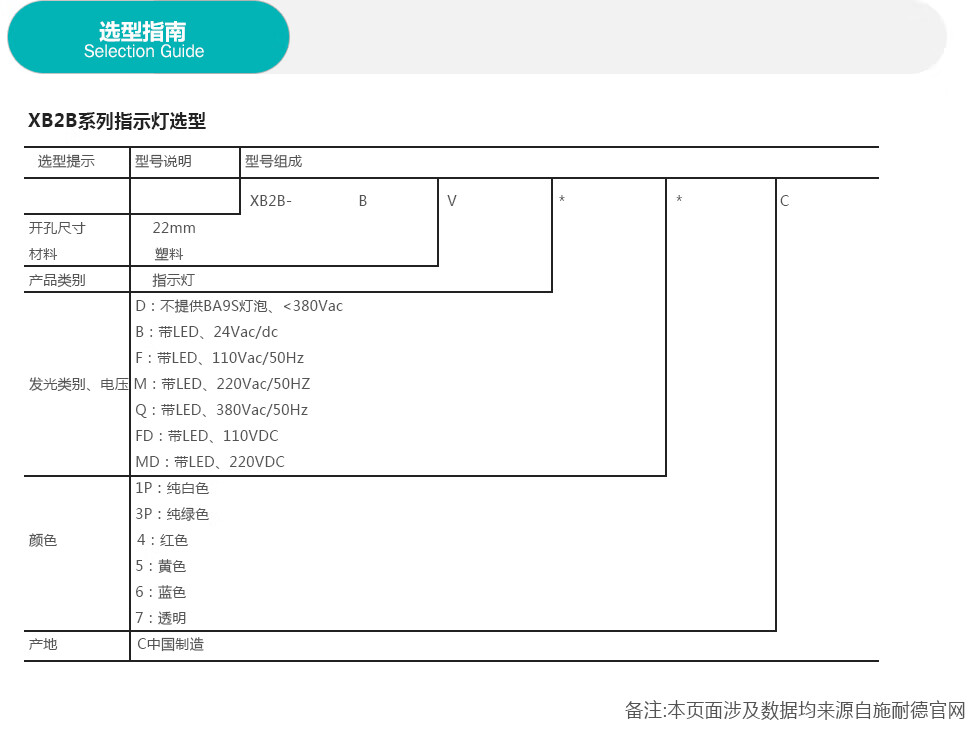Viewport: 980px width, 730px height.
Task: Click color code 3P：纯绿色
Action: click(x=172, y=514)
